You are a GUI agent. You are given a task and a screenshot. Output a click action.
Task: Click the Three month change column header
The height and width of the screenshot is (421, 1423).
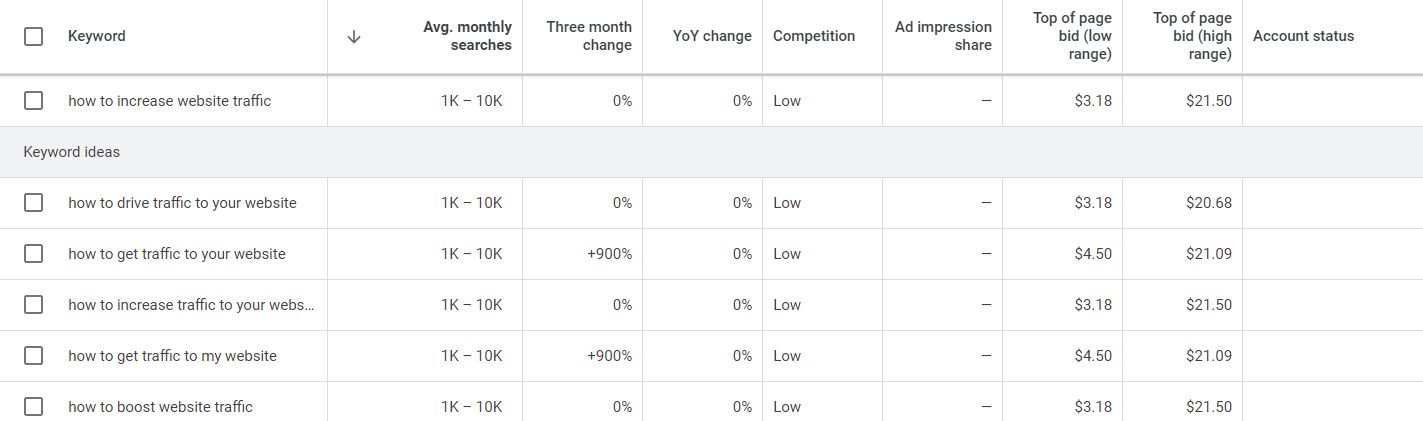point(589,36)
